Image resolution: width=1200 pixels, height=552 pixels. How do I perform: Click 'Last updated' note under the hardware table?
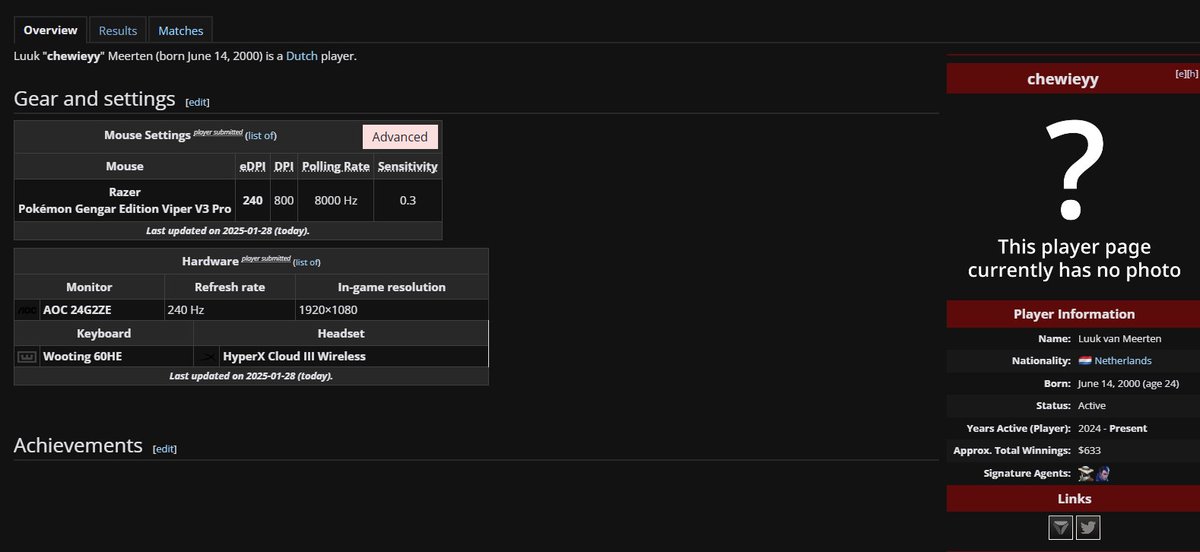coord(251,376)
